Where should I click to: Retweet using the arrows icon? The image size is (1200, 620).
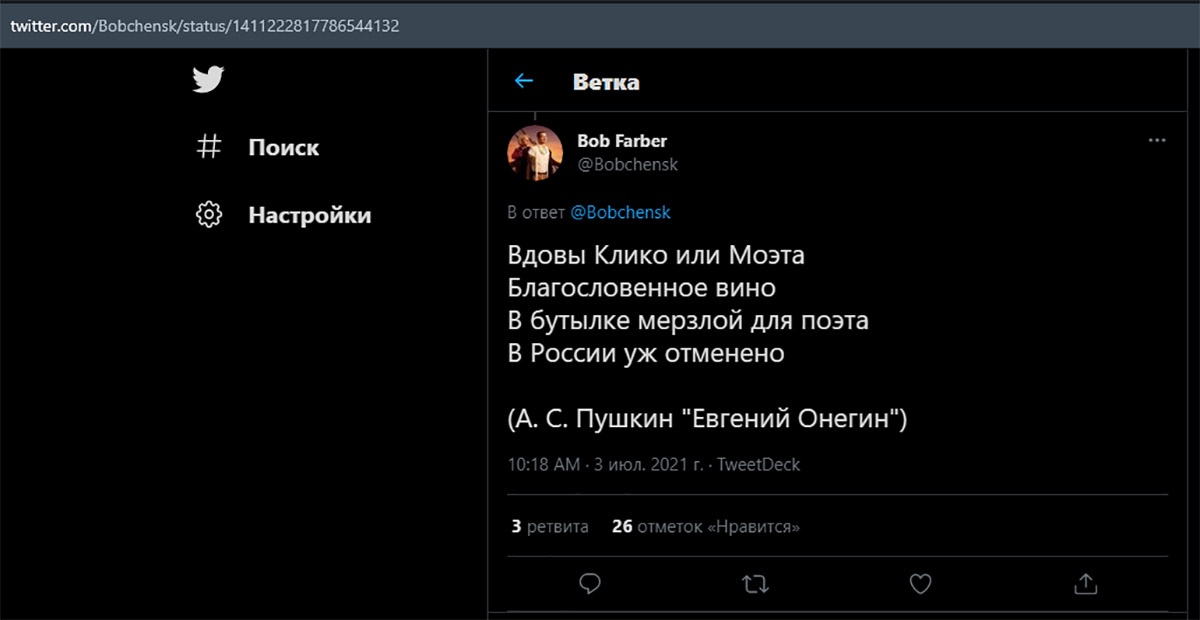pos(756,583)
